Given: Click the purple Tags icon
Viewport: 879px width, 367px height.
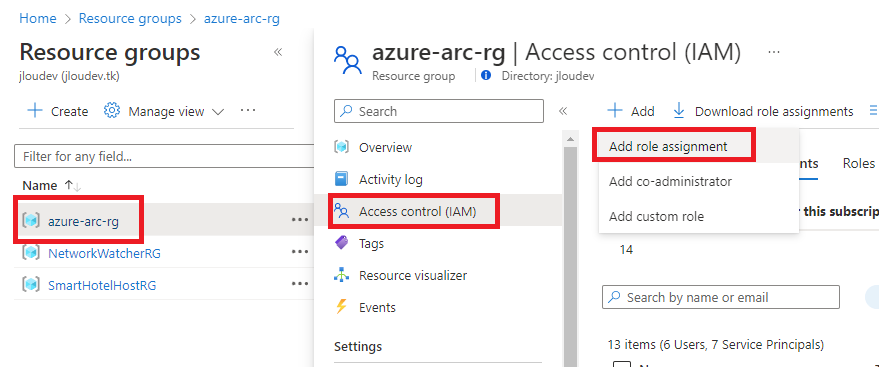Looking at the screenshot, I should pyautogui.click(x=341, y=243).
